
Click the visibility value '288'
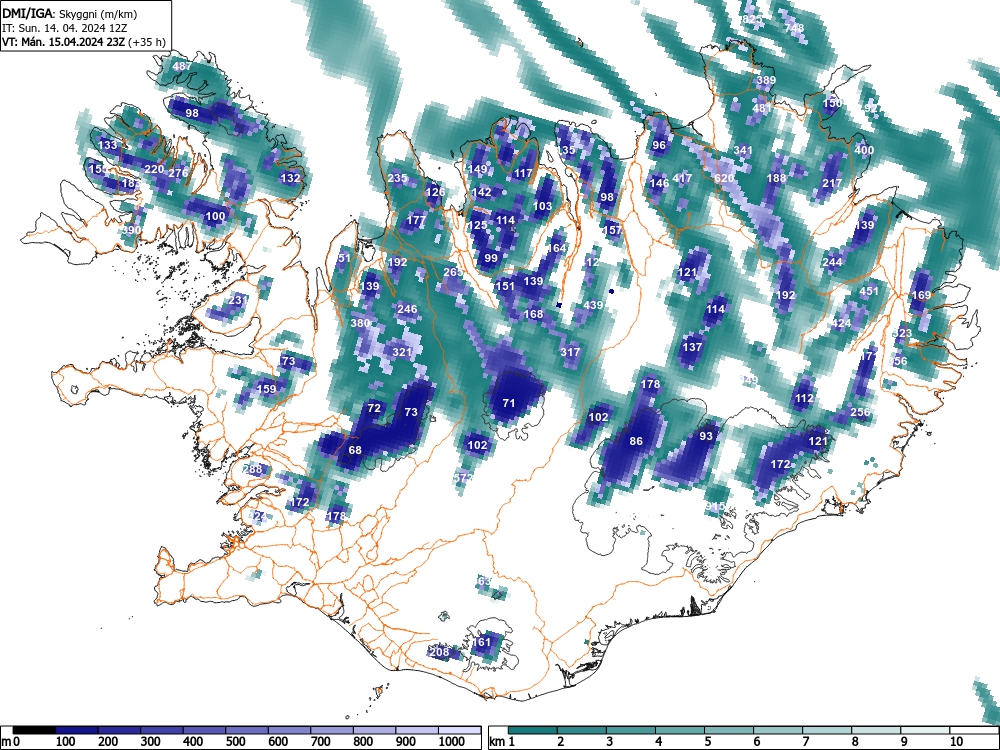(x=253, y=469)
